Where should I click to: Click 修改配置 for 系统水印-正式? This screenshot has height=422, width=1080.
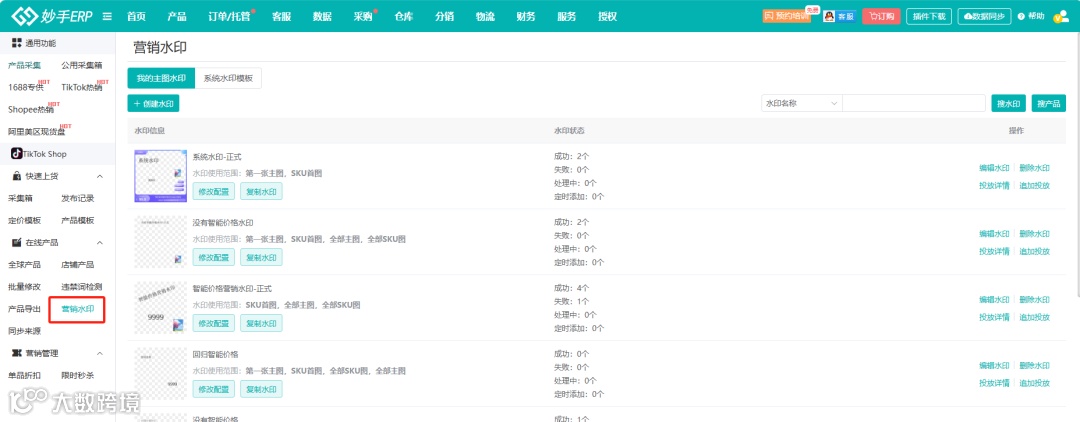[x=214, y=191]
